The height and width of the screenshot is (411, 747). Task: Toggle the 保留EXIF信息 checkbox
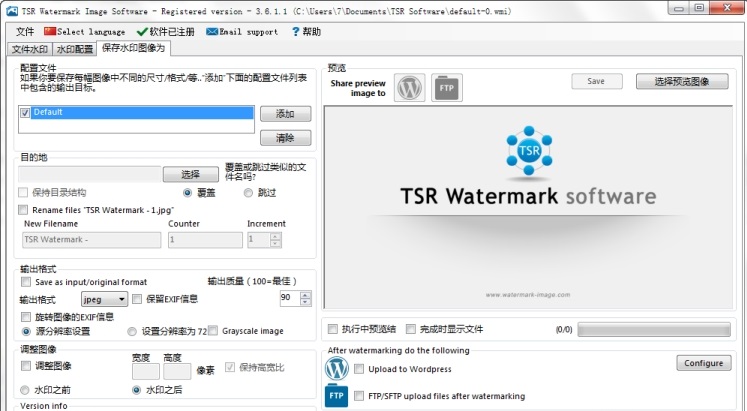tap(137, 299)
